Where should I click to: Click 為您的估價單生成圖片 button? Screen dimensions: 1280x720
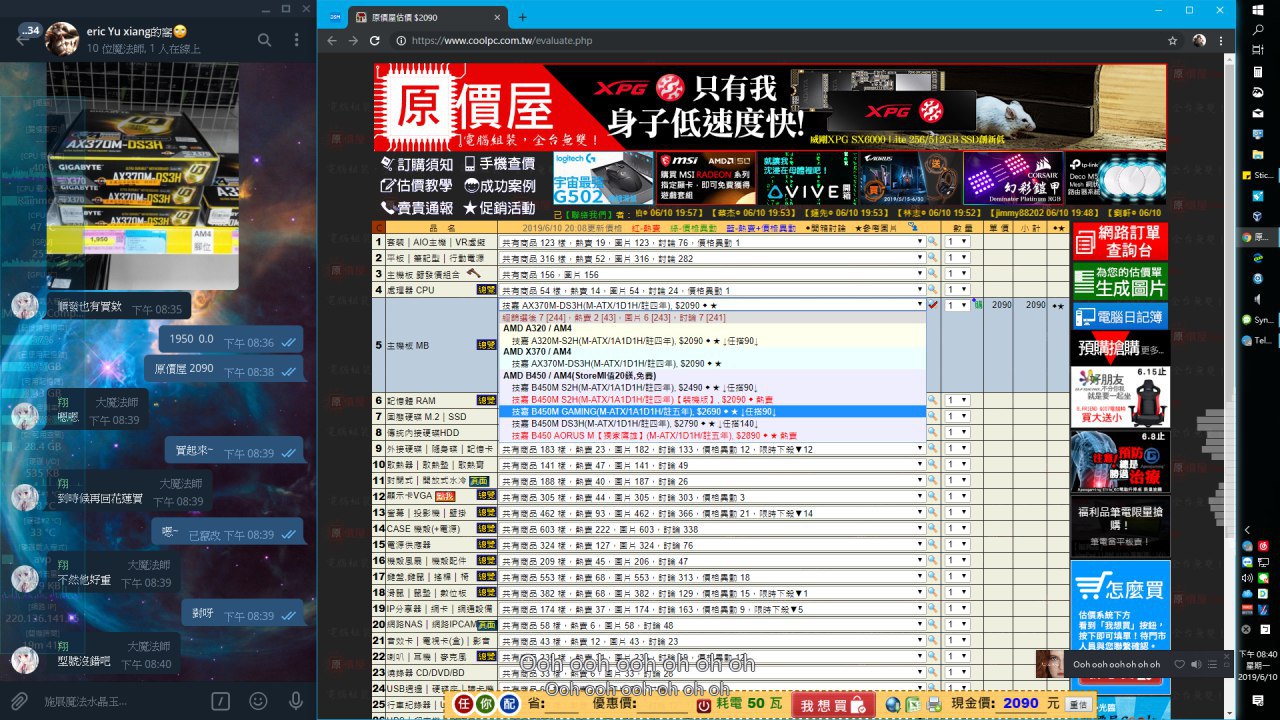pos(1120,281)
